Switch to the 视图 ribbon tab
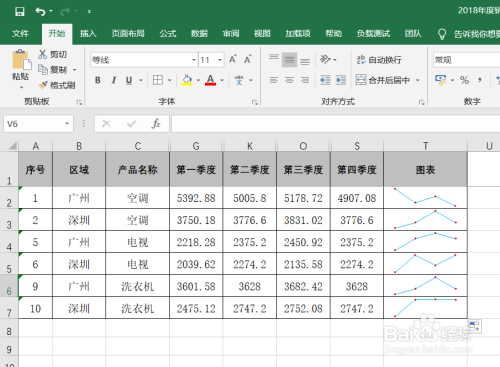Screen dimensions: 500x367 pos(262,33)
